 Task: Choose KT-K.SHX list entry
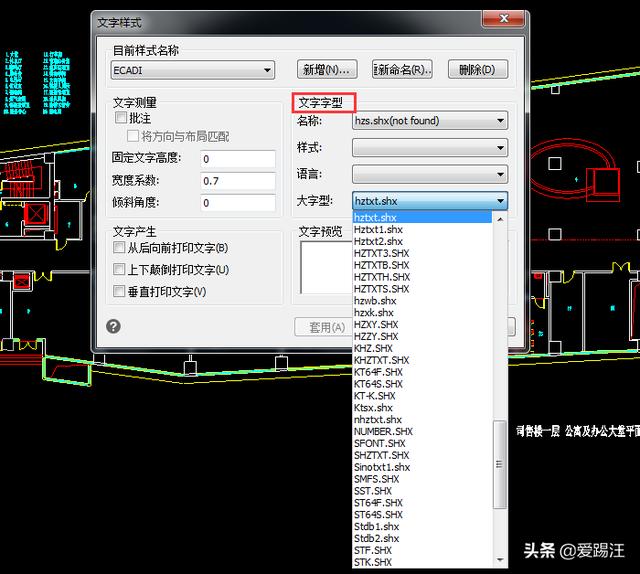[422, 396]
